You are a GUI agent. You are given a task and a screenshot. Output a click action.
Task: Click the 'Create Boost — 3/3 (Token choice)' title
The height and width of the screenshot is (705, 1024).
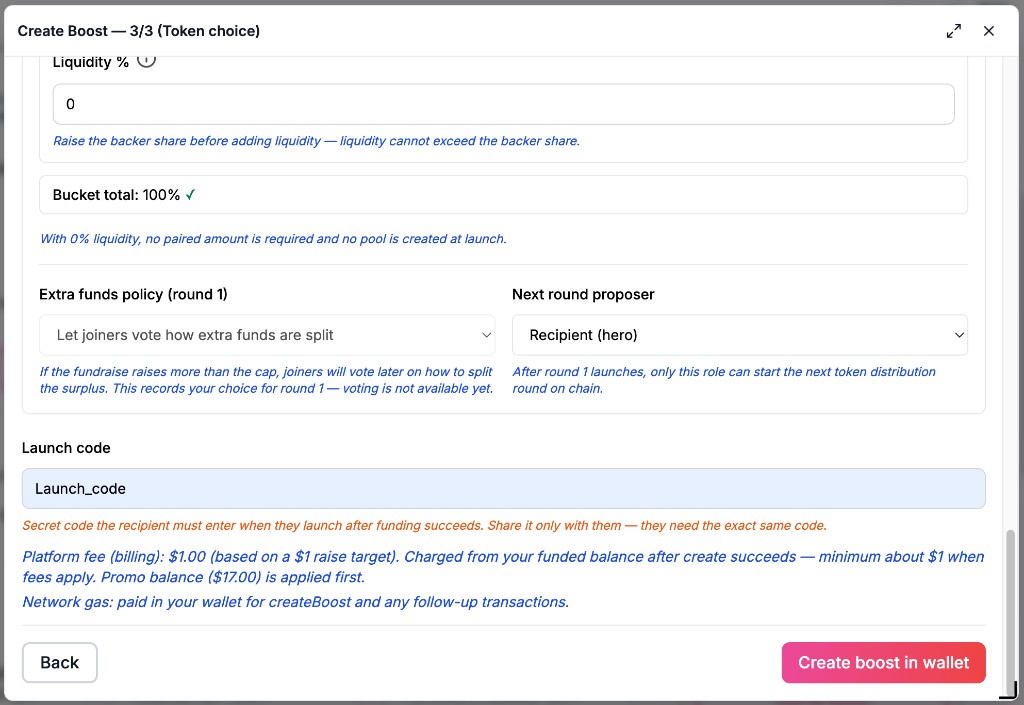pyautogui.click(x=138, y=31)
